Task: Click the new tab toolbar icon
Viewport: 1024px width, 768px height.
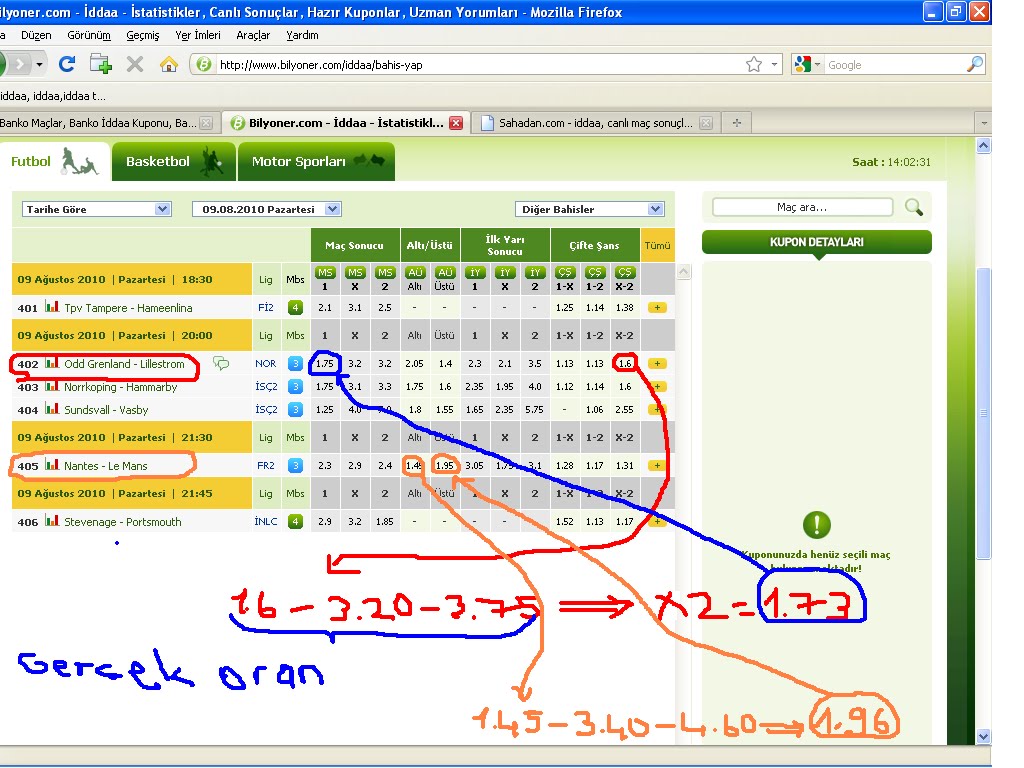Action: (x=101, y=64)
